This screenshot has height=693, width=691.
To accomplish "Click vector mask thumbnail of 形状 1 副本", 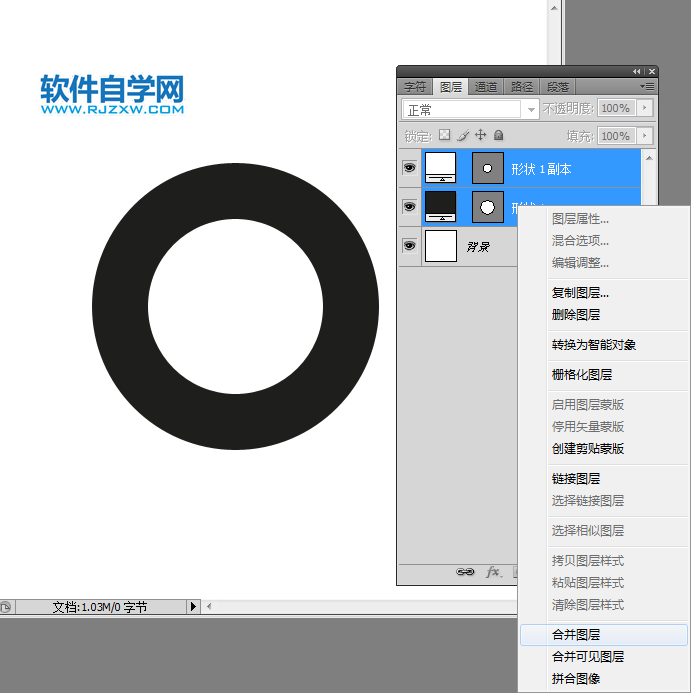I will pyautogui.click(x=488, y=168).
